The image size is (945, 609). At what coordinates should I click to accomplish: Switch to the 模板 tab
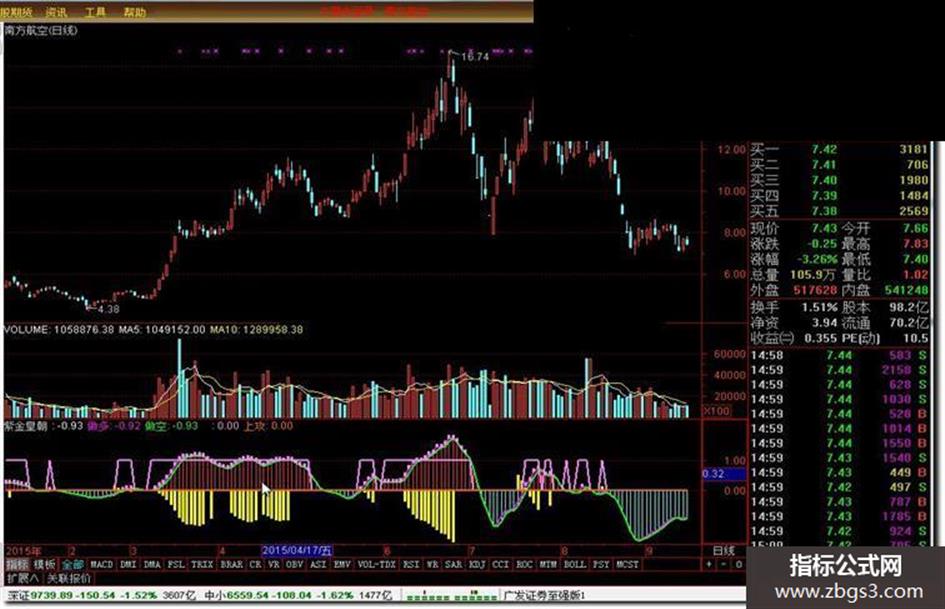(44, 564)
